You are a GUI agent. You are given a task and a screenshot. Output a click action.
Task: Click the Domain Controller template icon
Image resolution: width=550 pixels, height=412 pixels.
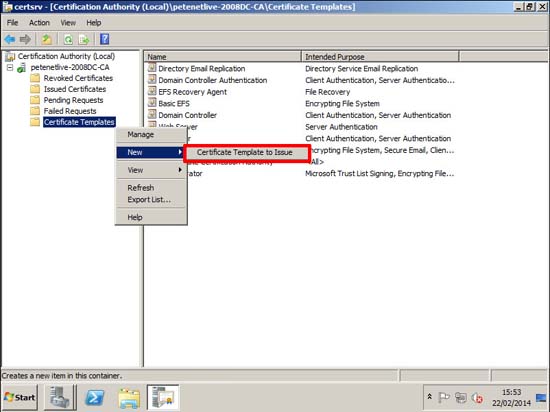point(152,114)
